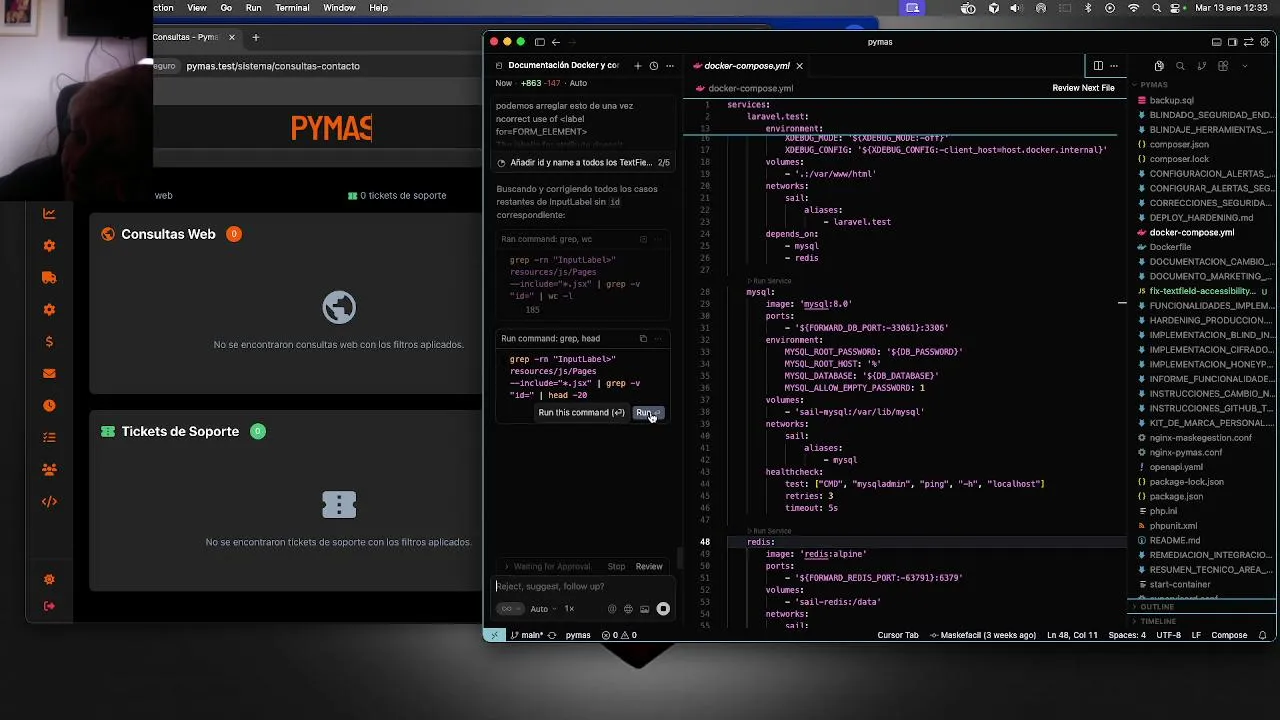Click the web globe icon in chat input
Image resolution: width=1280 pixels, height=720 pixels.
(628, 609)
